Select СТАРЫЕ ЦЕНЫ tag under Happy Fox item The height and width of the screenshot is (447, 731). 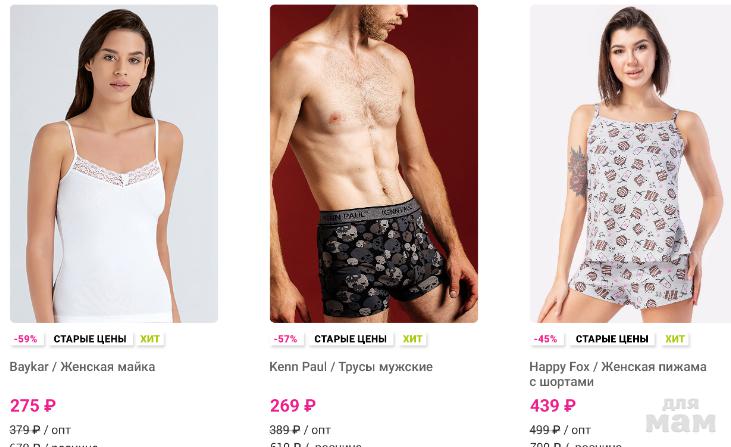612,339
